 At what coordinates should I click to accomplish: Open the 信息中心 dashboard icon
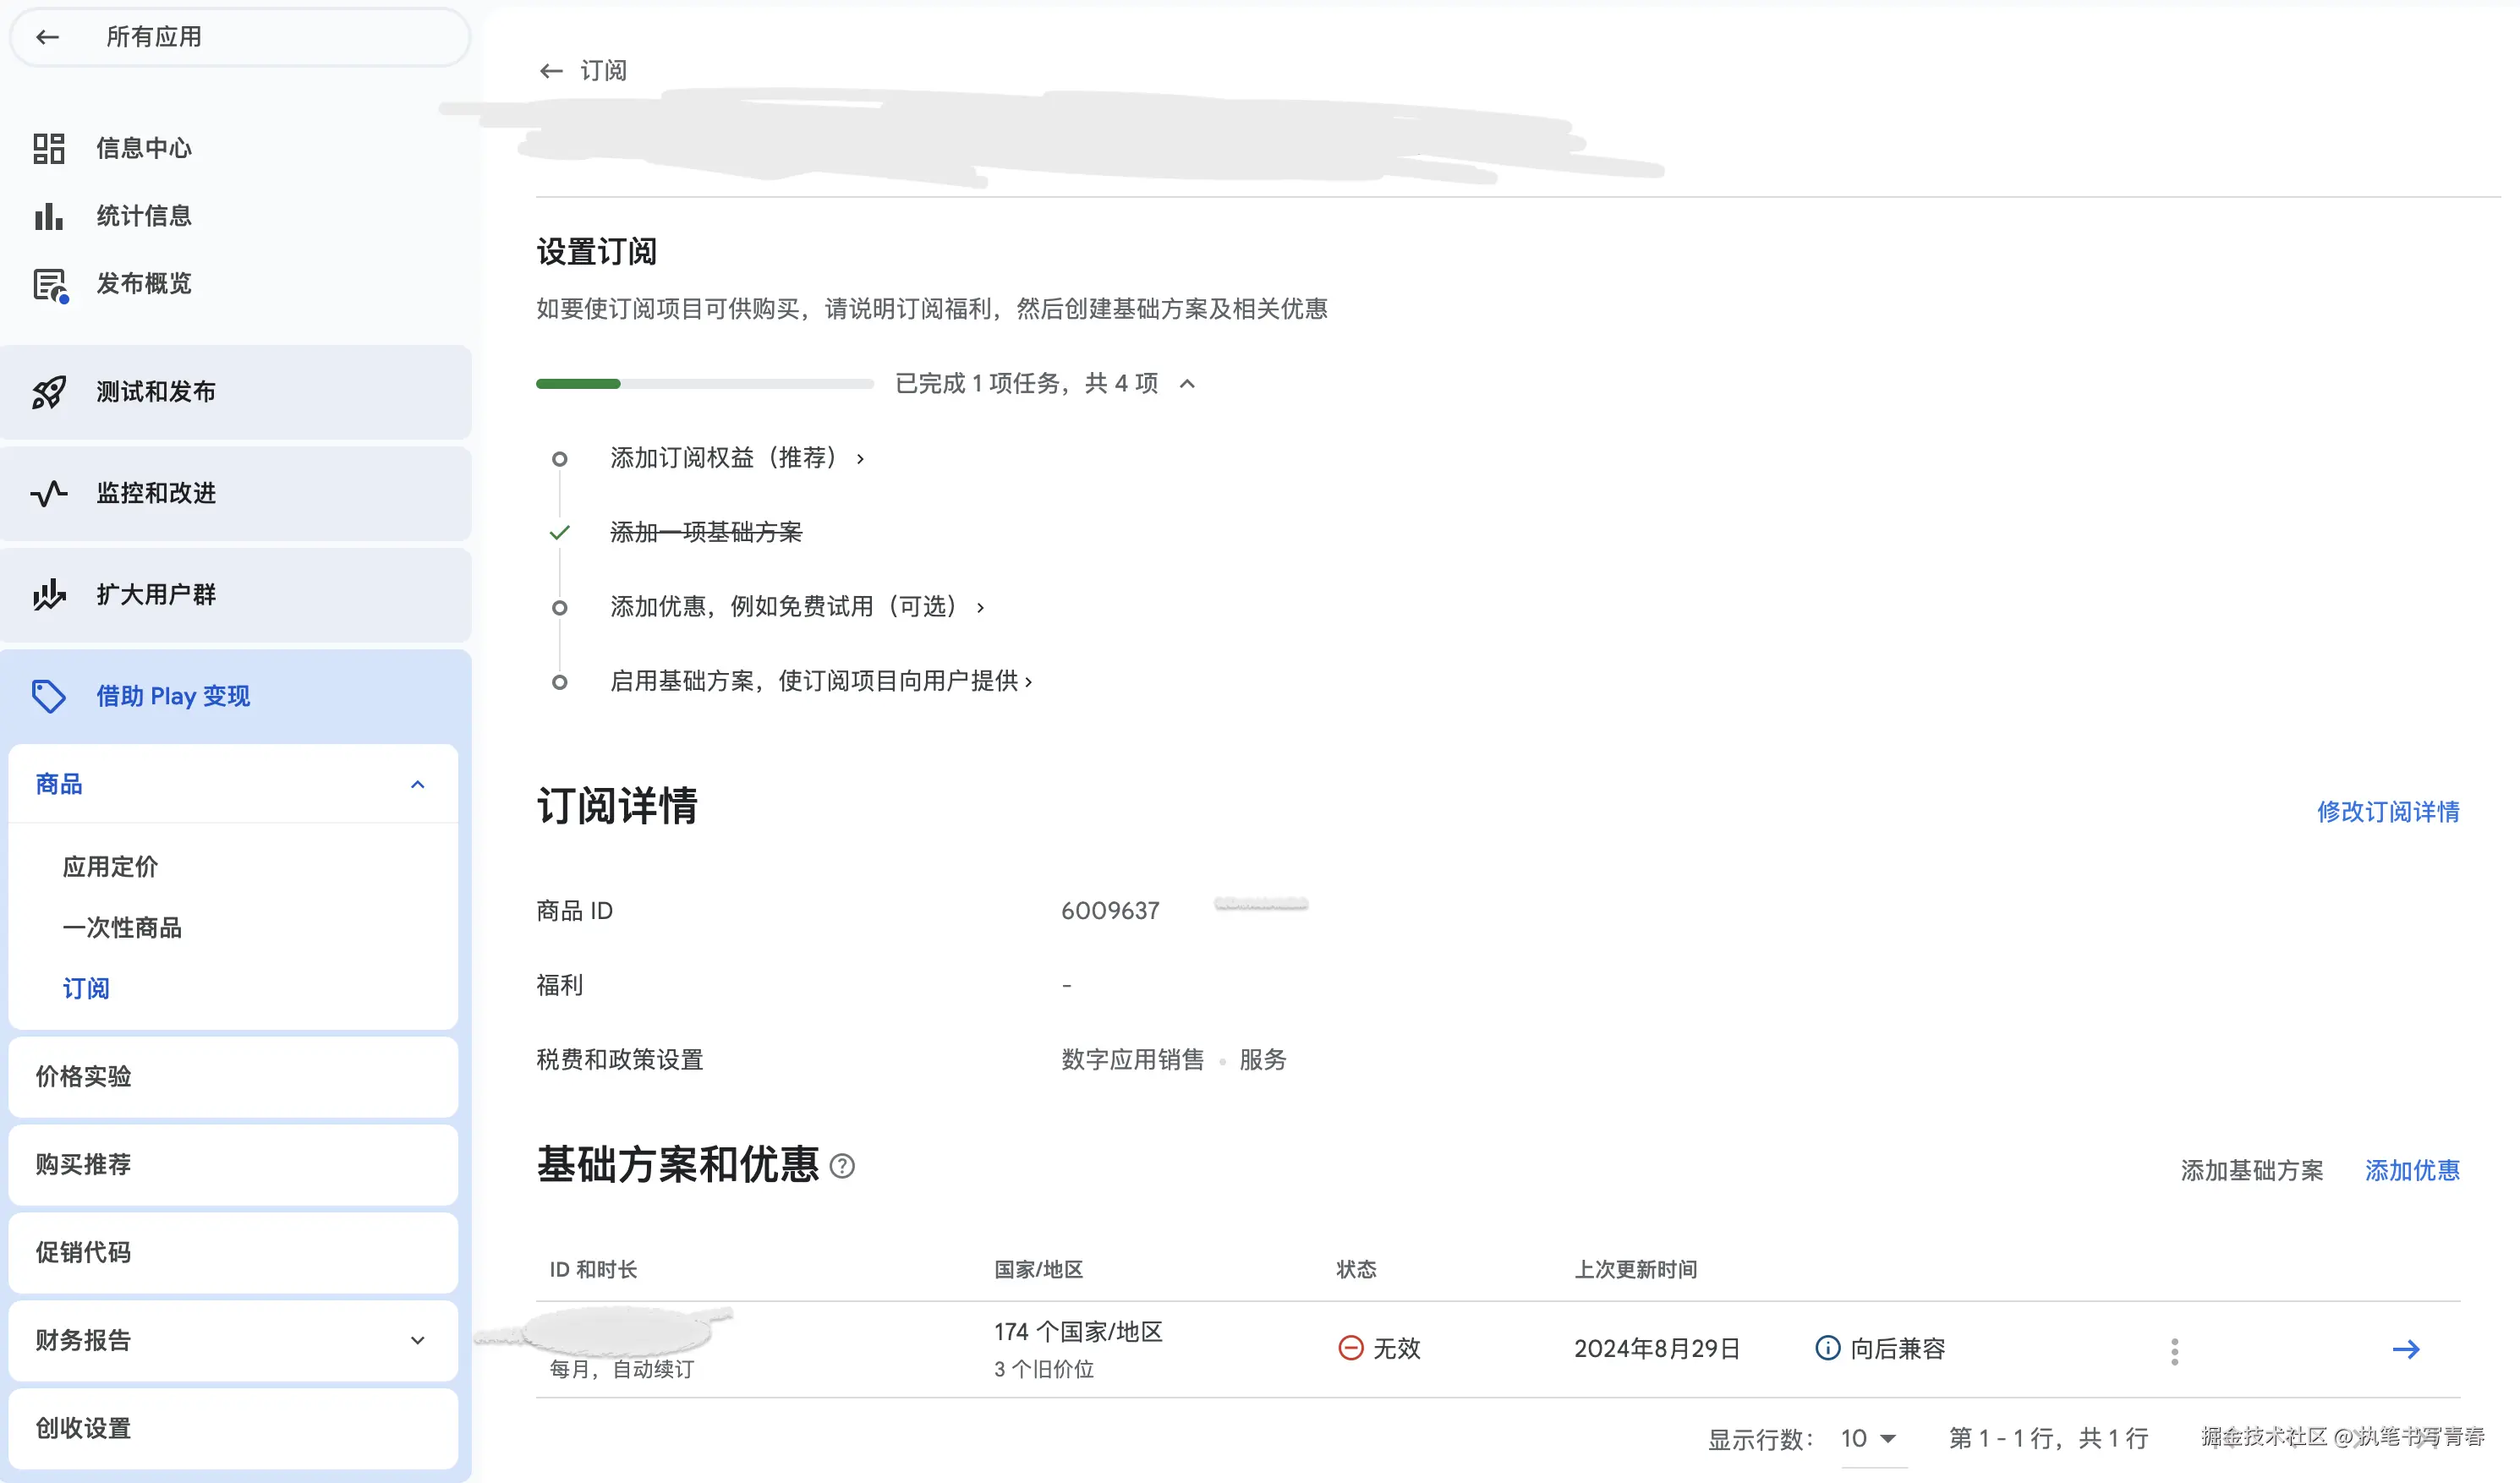[x=48, y=147]
